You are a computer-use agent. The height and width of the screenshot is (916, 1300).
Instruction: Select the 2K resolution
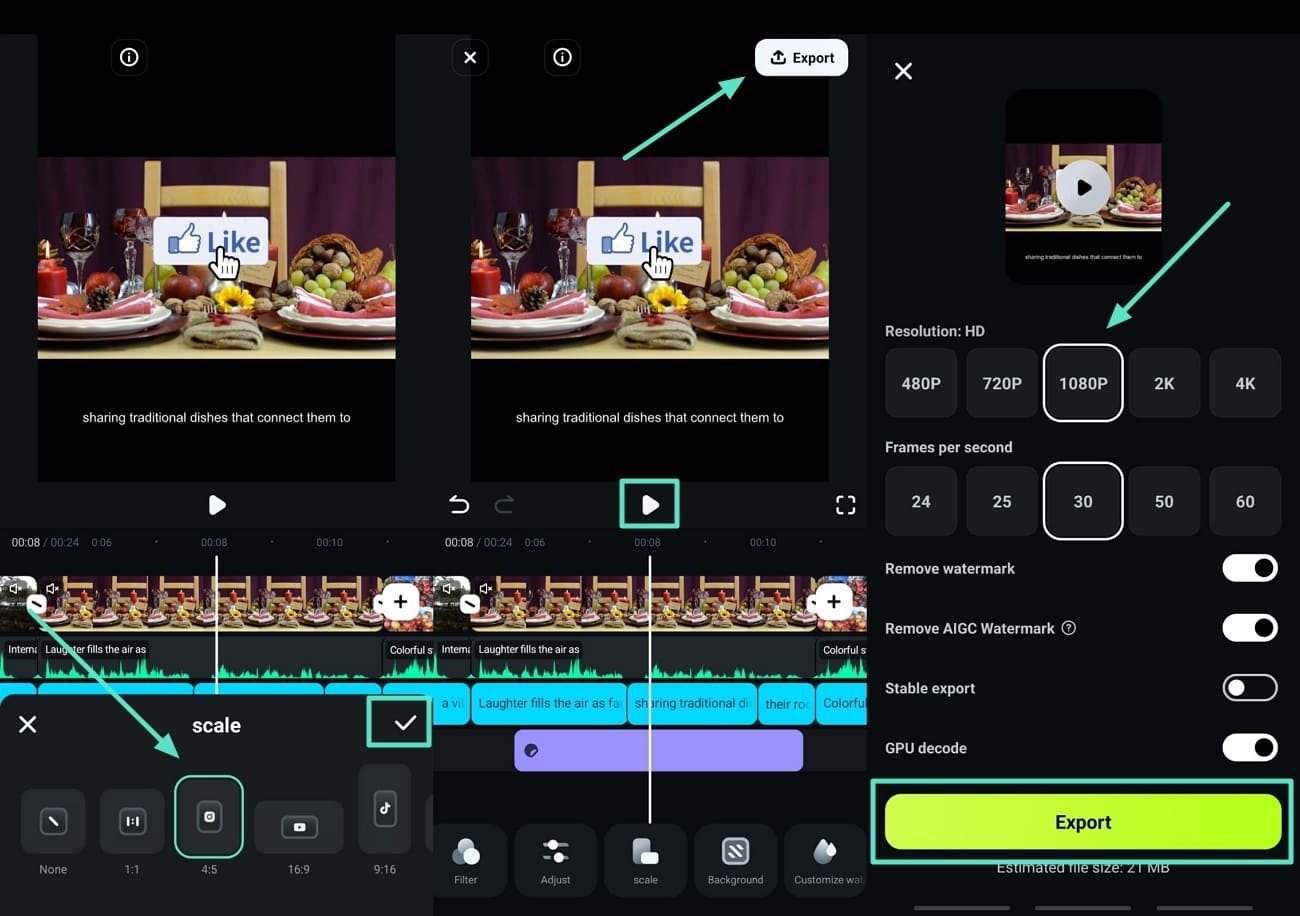click(1164, 383)
